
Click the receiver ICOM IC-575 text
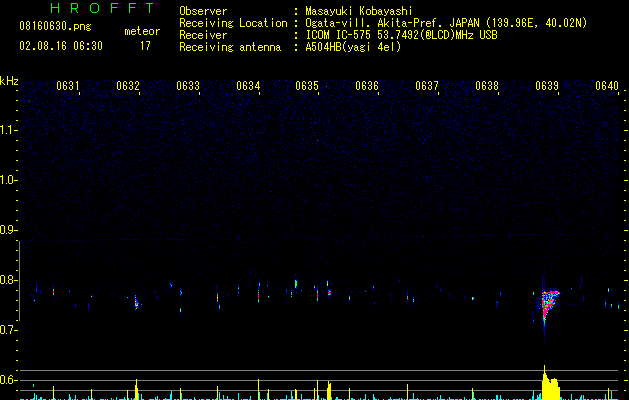[x=338, y=35]
